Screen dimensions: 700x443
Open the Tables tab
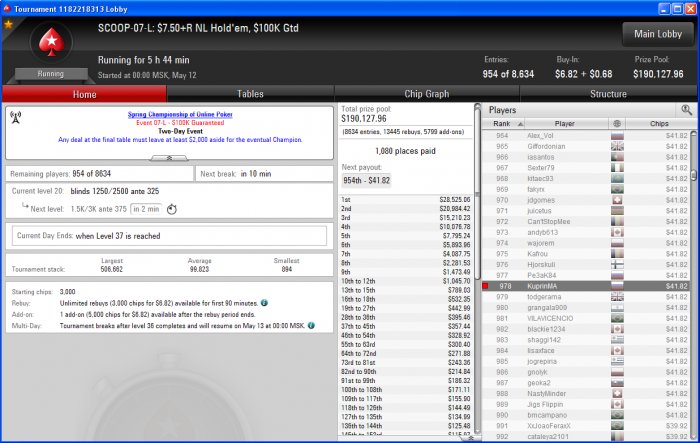[x=250, y=94]
